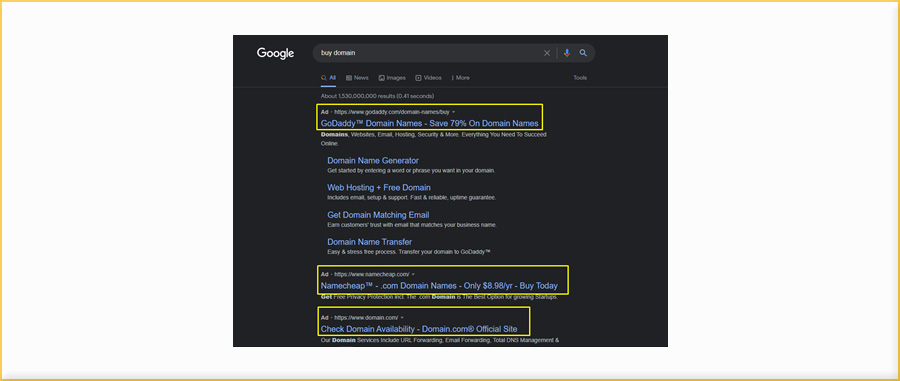Click the News tab icon
Screen dimensions: 900x381
(x=349, y=77)
